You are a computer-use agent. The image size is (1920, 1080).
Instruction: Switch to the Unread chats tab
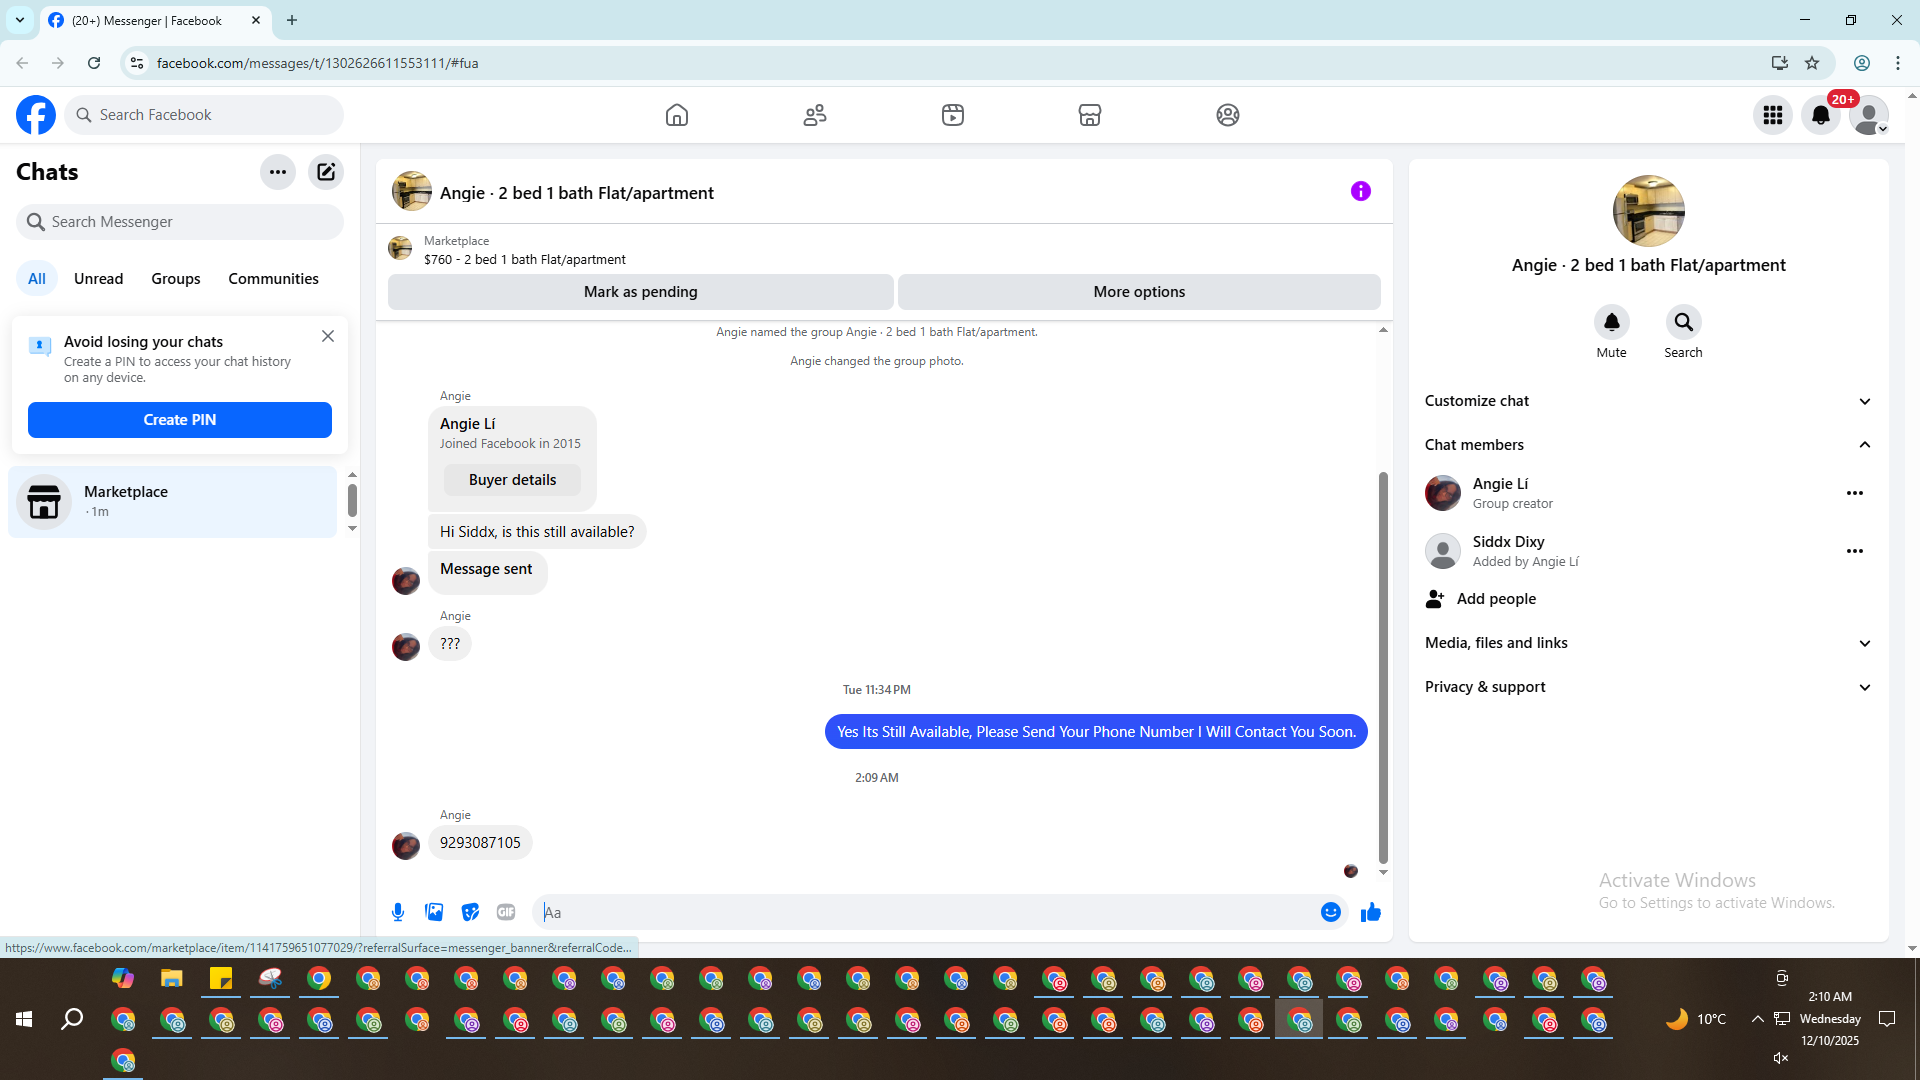tap(98, 279)
